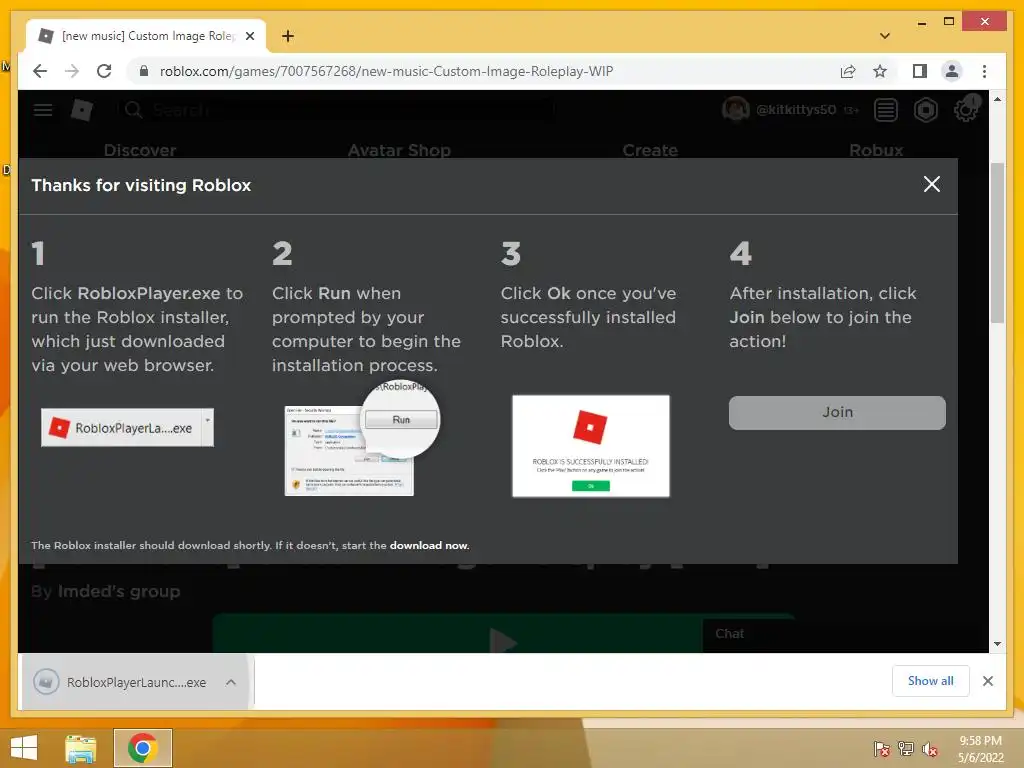The height and width of the screenshot is (768, 1024).
Task: Maximize the Chrome window
Action: [949, 22]
